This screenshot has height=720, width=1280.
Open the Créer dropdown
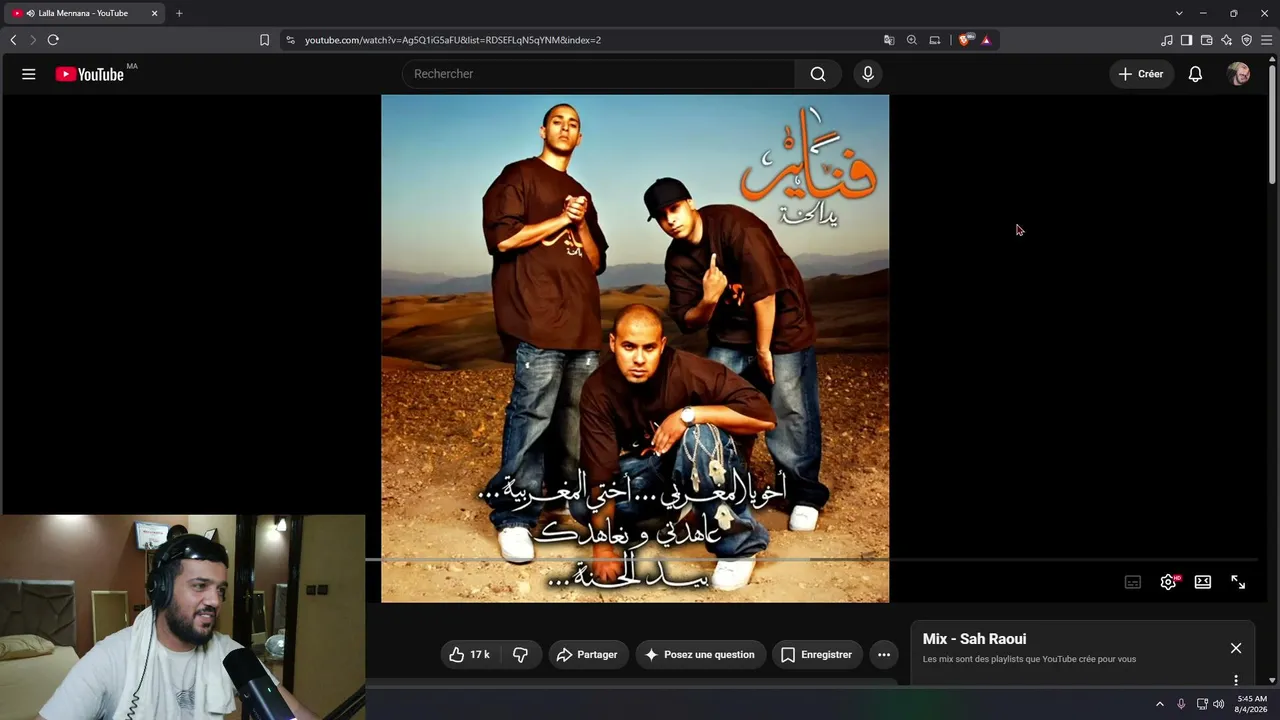tap(1141, 74)
